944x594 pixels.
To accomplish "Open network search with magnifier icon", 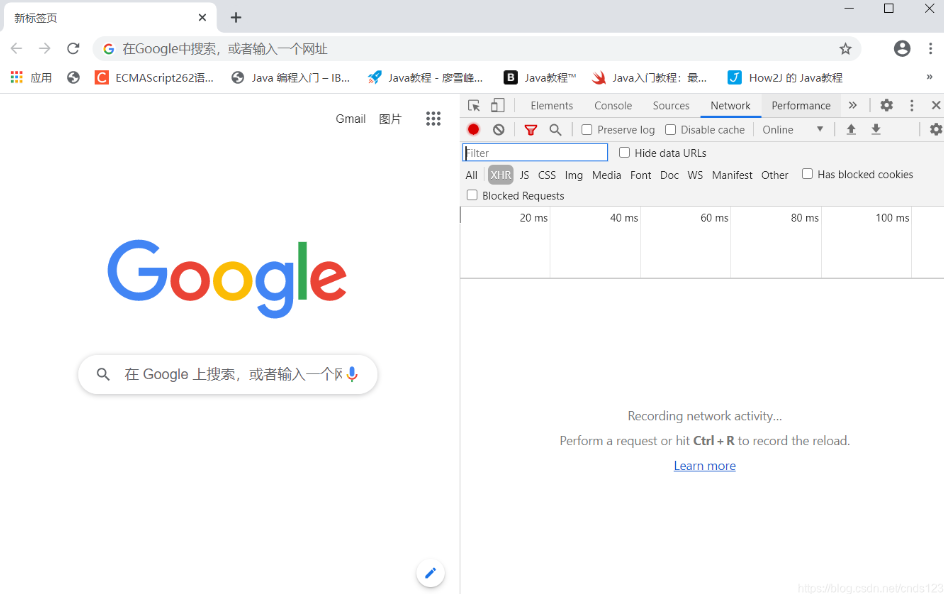I will 555,129.
